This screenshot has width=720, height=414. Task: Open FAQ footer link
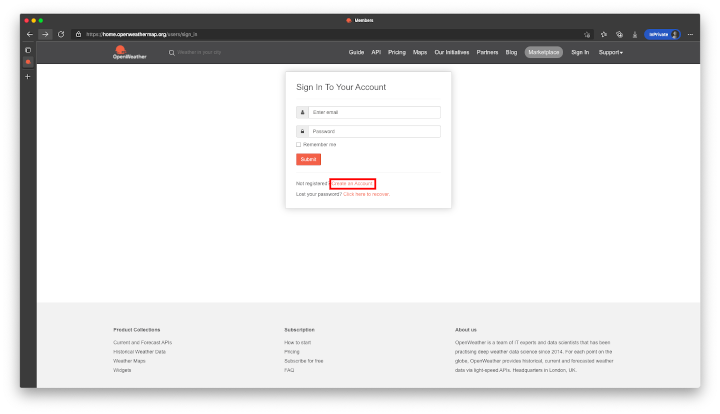(289, 370)
